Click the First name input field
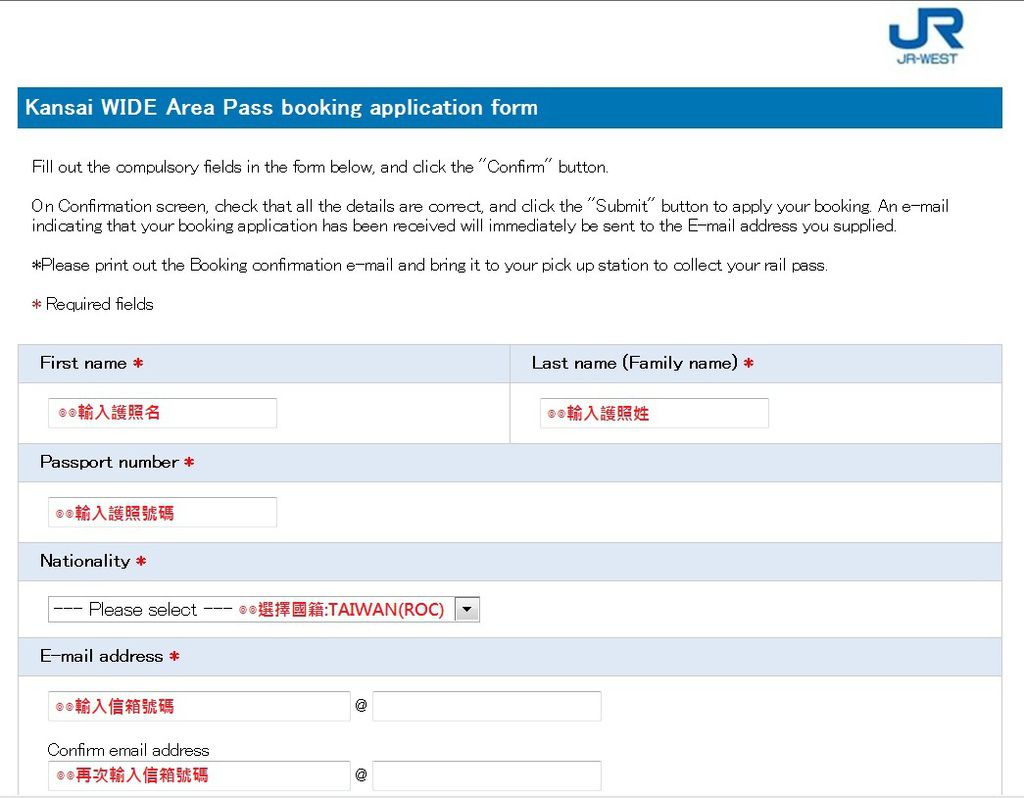 162,413
